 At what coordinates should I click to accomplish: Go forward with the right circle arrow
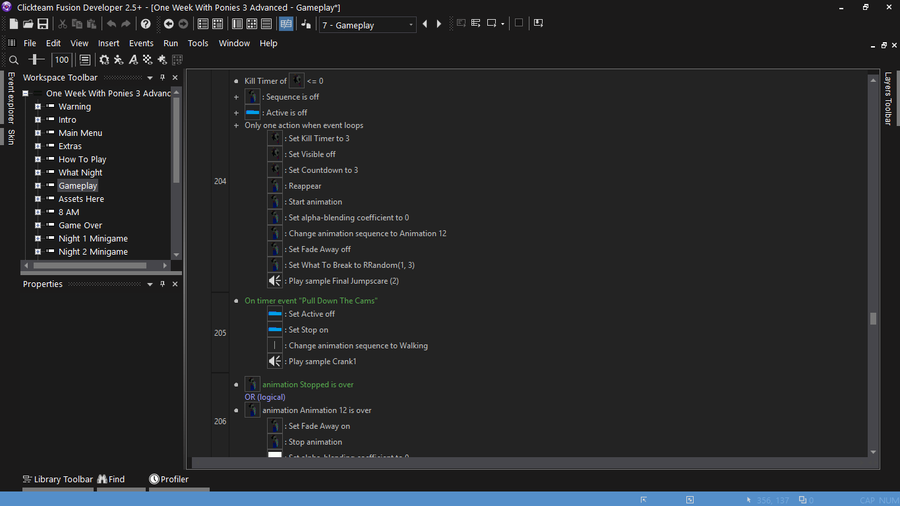tap(183, 24)
